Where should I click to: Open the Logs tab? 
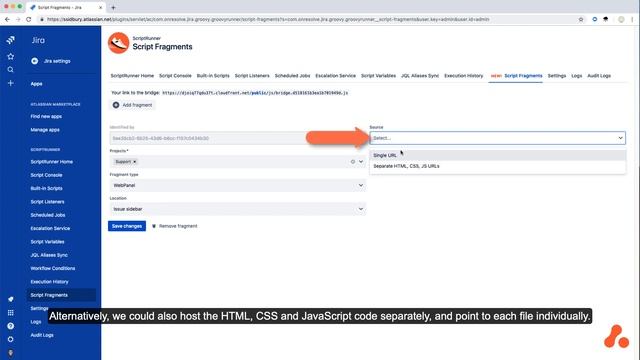coord(577,76)
